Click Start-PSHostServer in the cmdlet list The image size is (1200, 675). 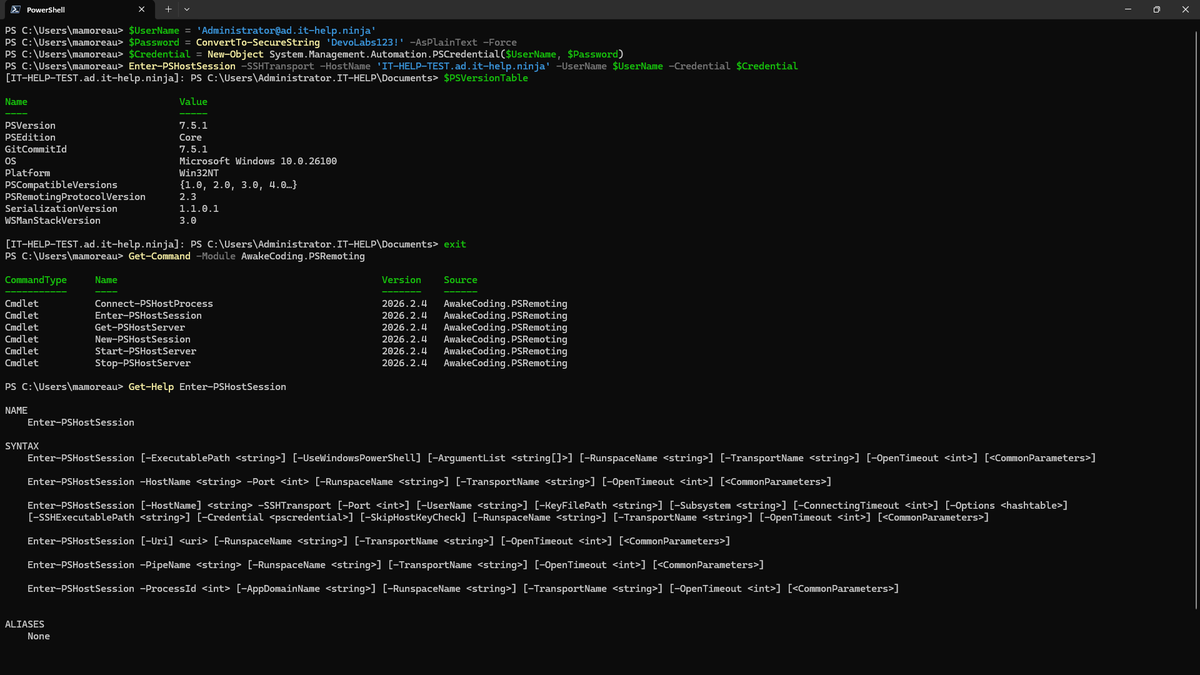pyautogui.click(x=145, y=352)
